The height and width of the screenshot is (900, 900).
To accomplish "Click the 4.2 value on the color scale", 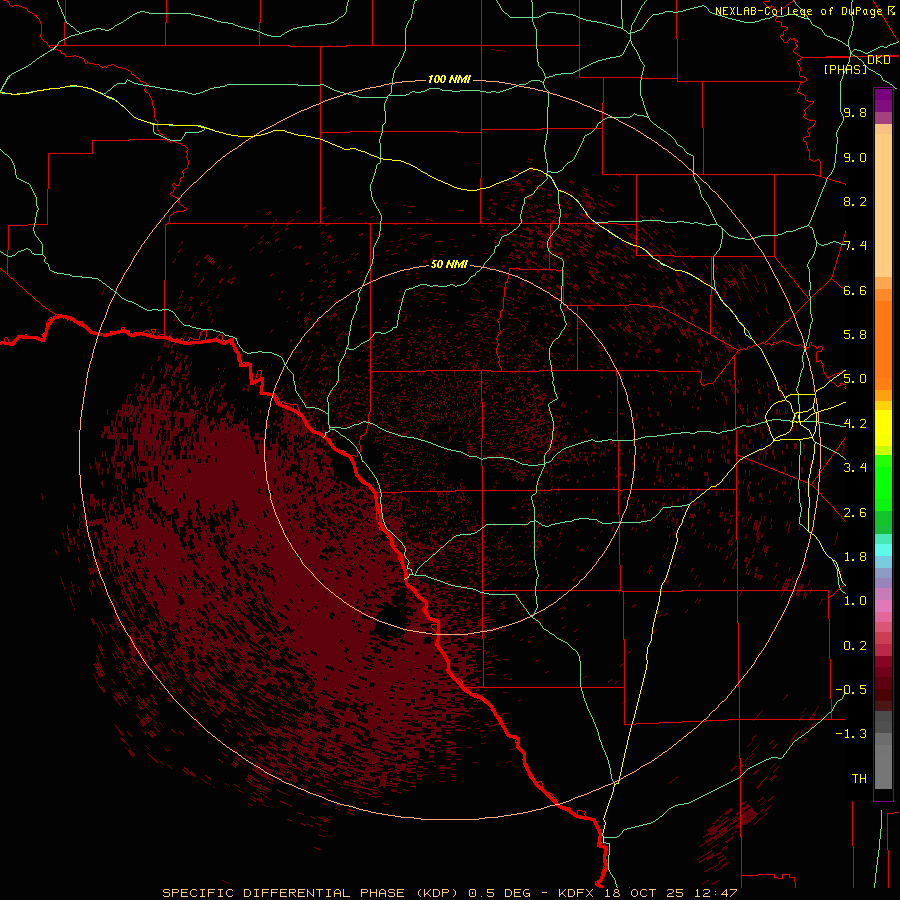I will click(x=855, y=424).
